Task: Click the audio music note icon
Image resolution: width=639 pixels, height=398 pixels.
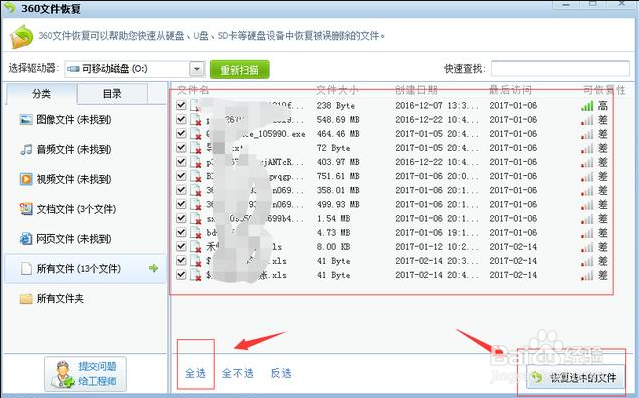Action: click(26, 150)
